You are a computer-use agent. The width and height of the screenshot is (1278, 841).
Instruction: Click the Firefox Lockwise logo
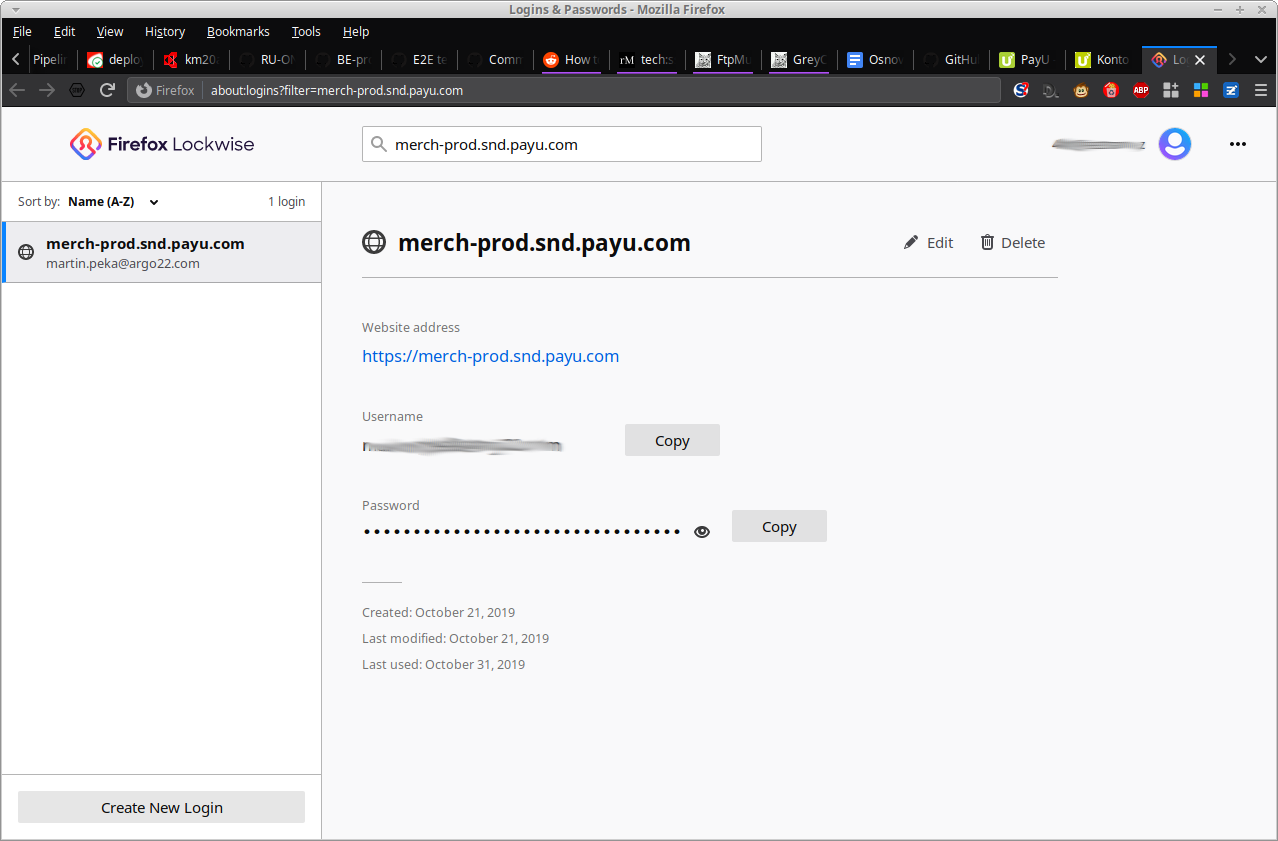[162, 144]
